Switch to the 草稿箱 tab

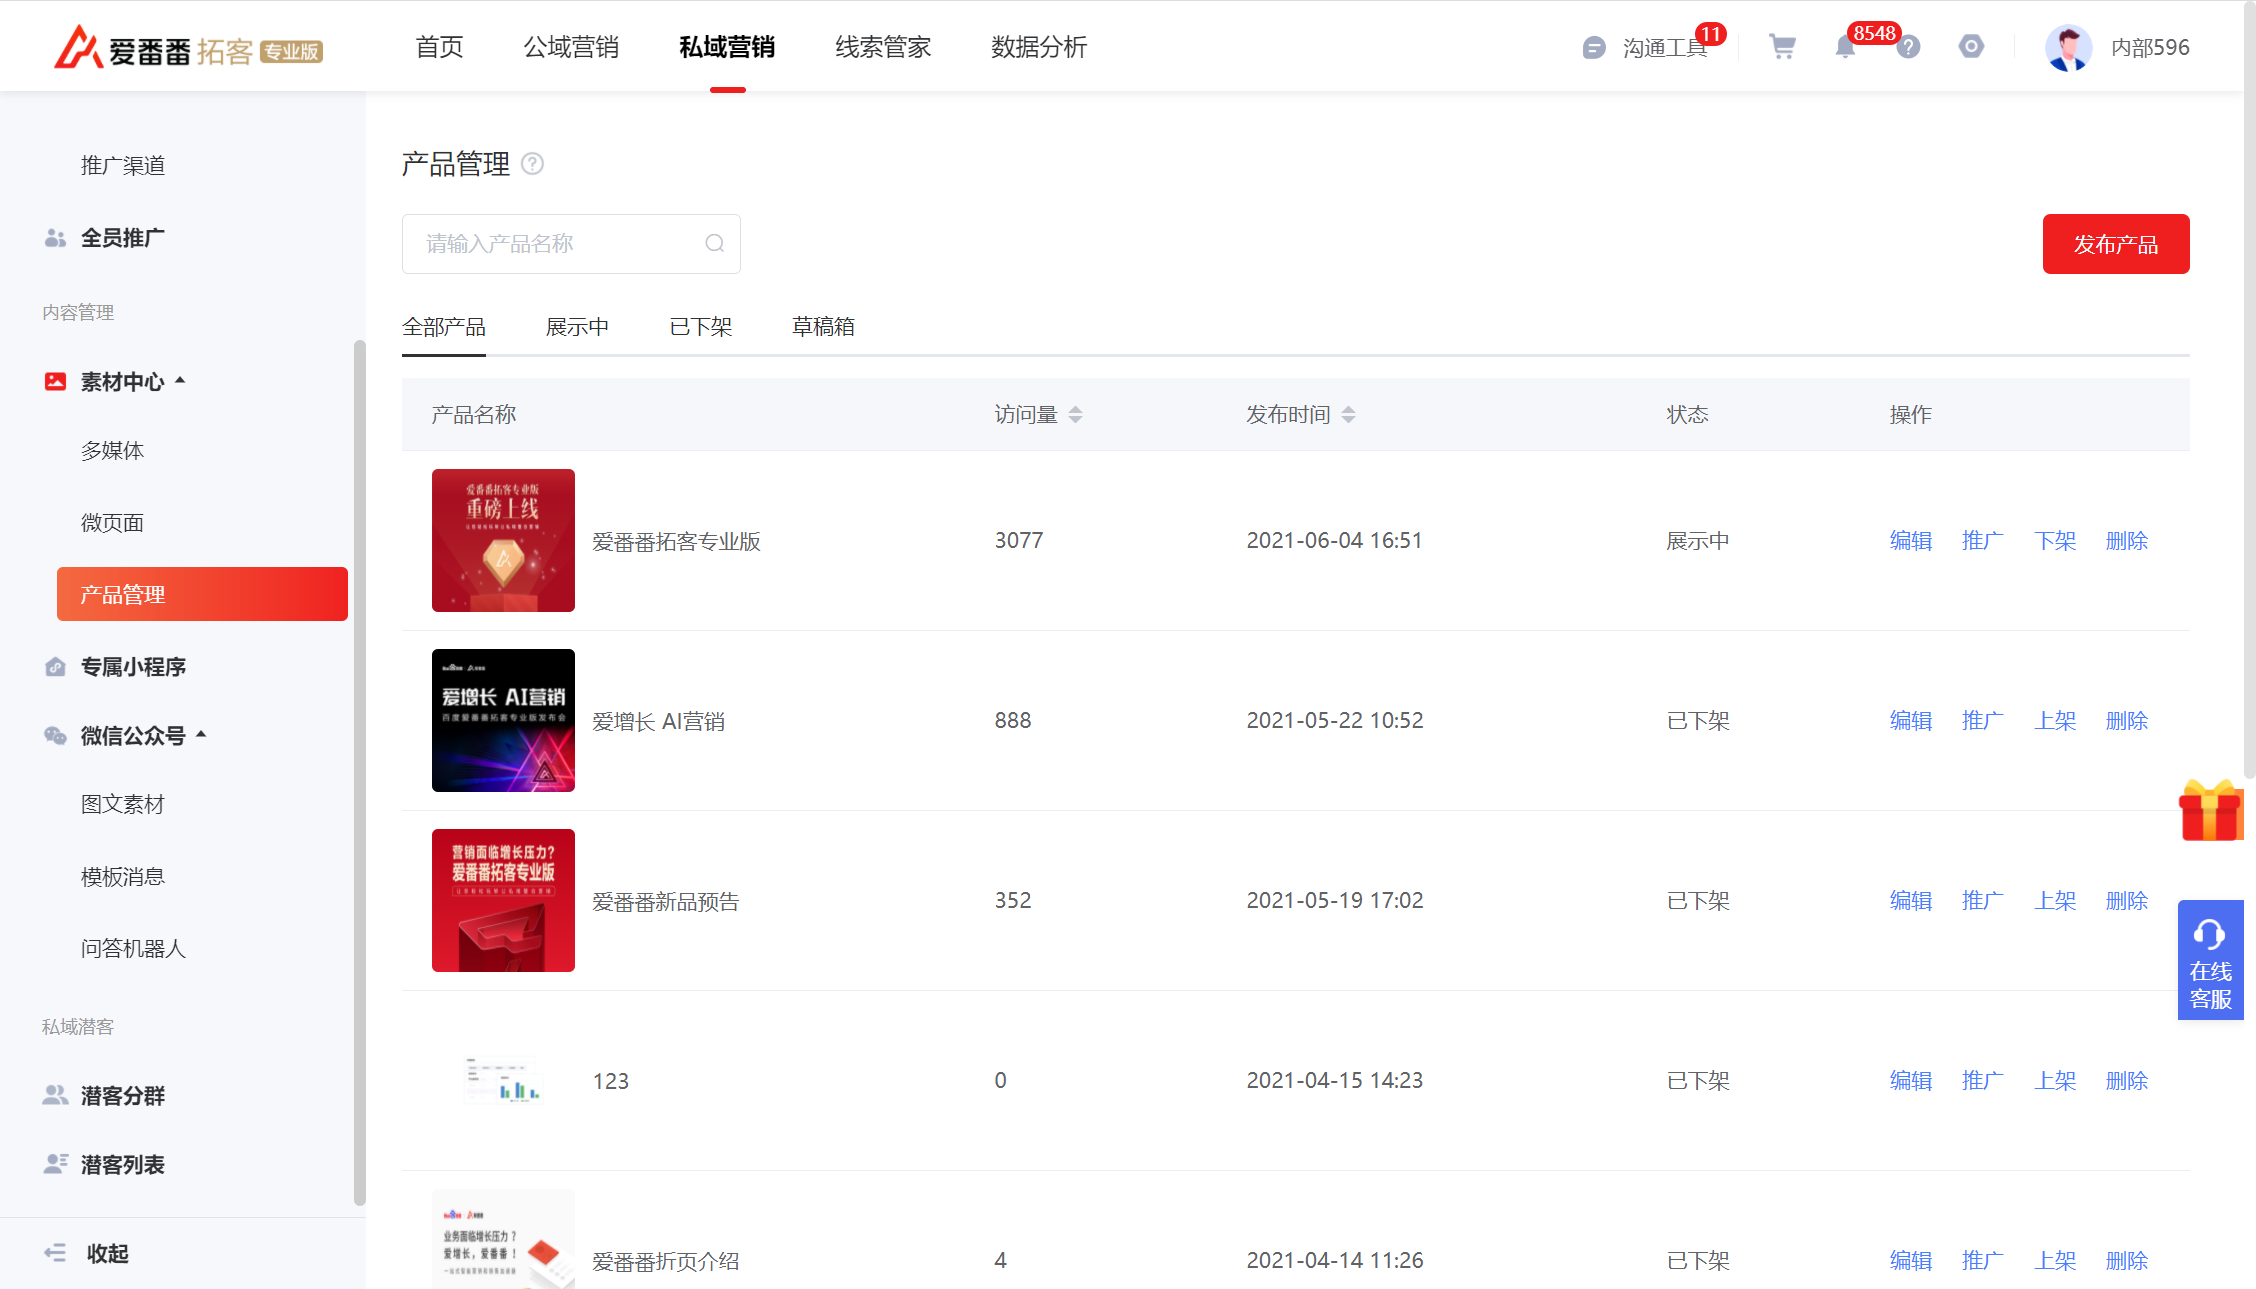pyautogui.click(x=823, y=327)
